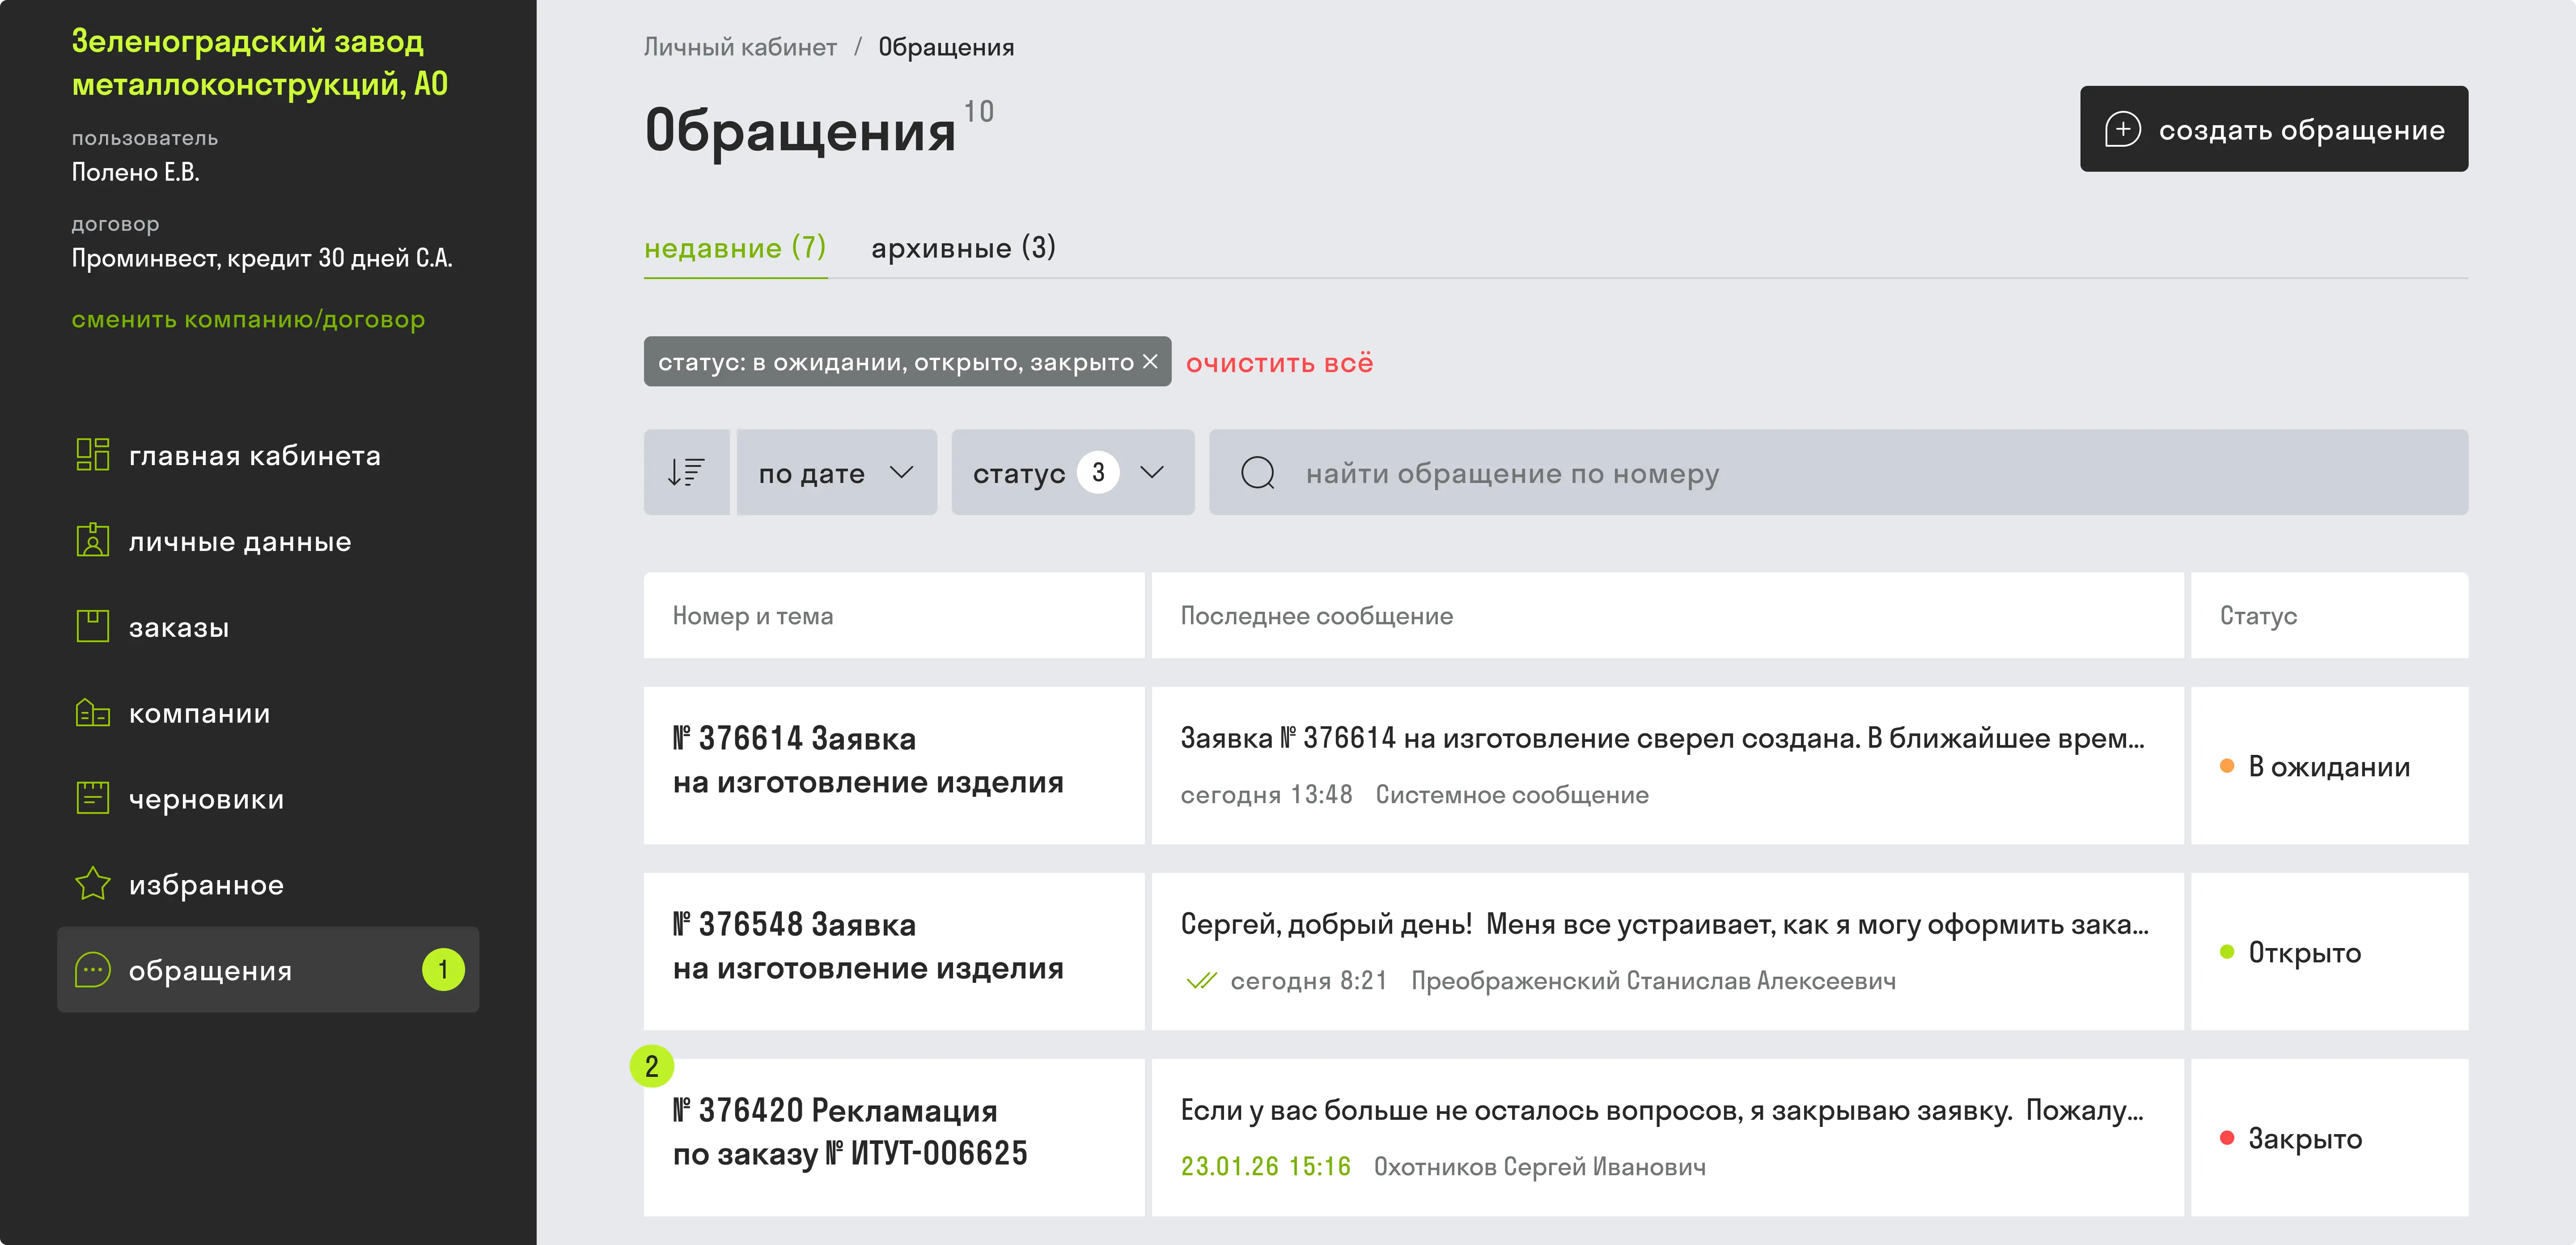Go to компании in sidebar

pyautogui.click(x=268, y=713)
